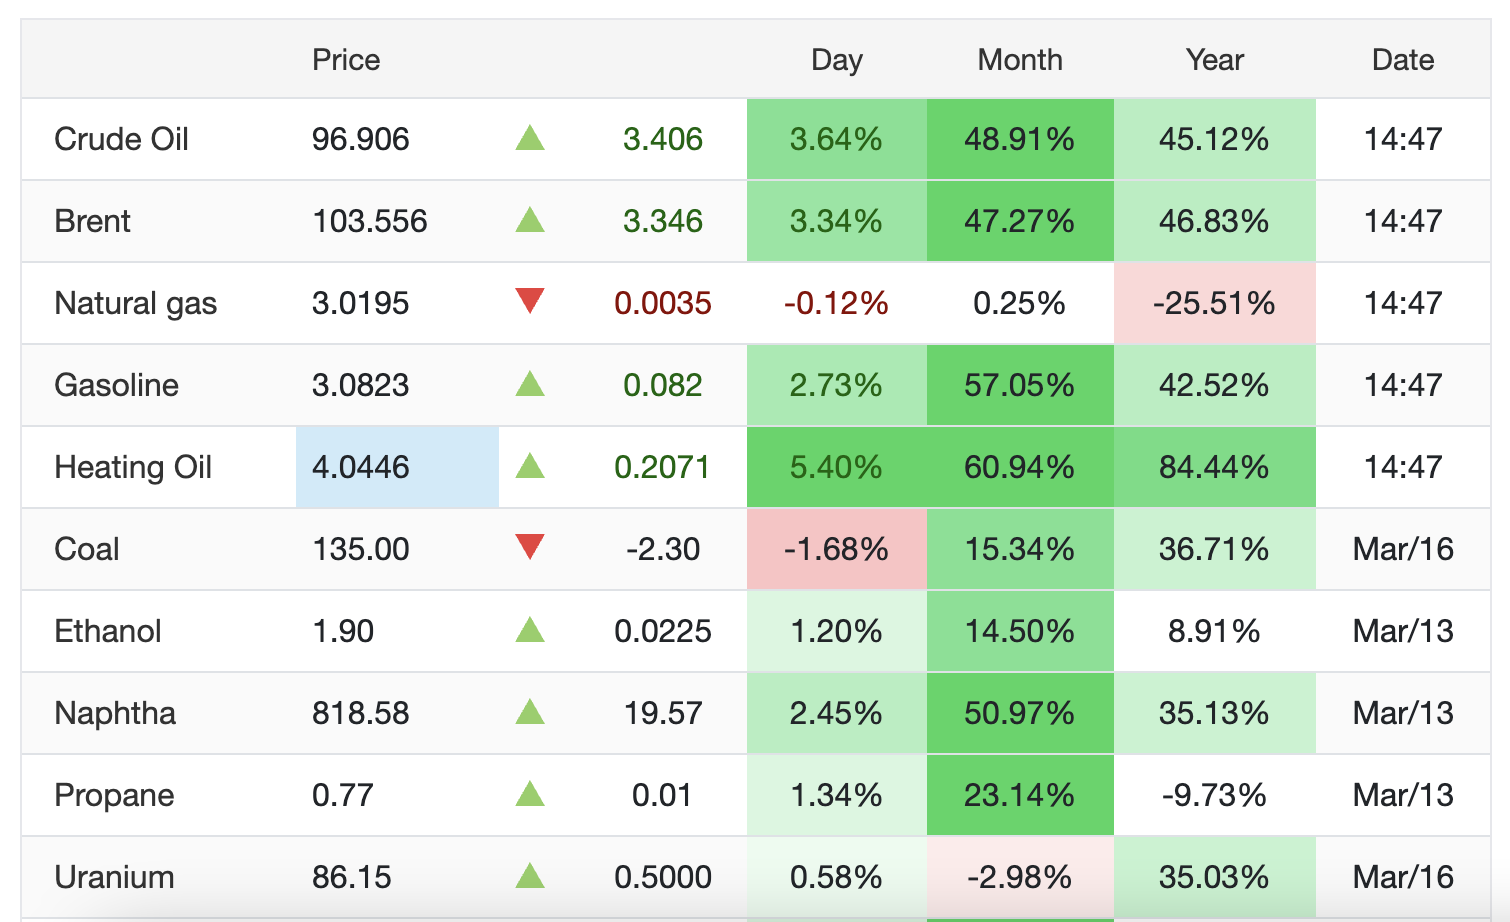Click the Month column header
The height and width of the screenshot is (922, 1510).
(x=1019, y=60)
